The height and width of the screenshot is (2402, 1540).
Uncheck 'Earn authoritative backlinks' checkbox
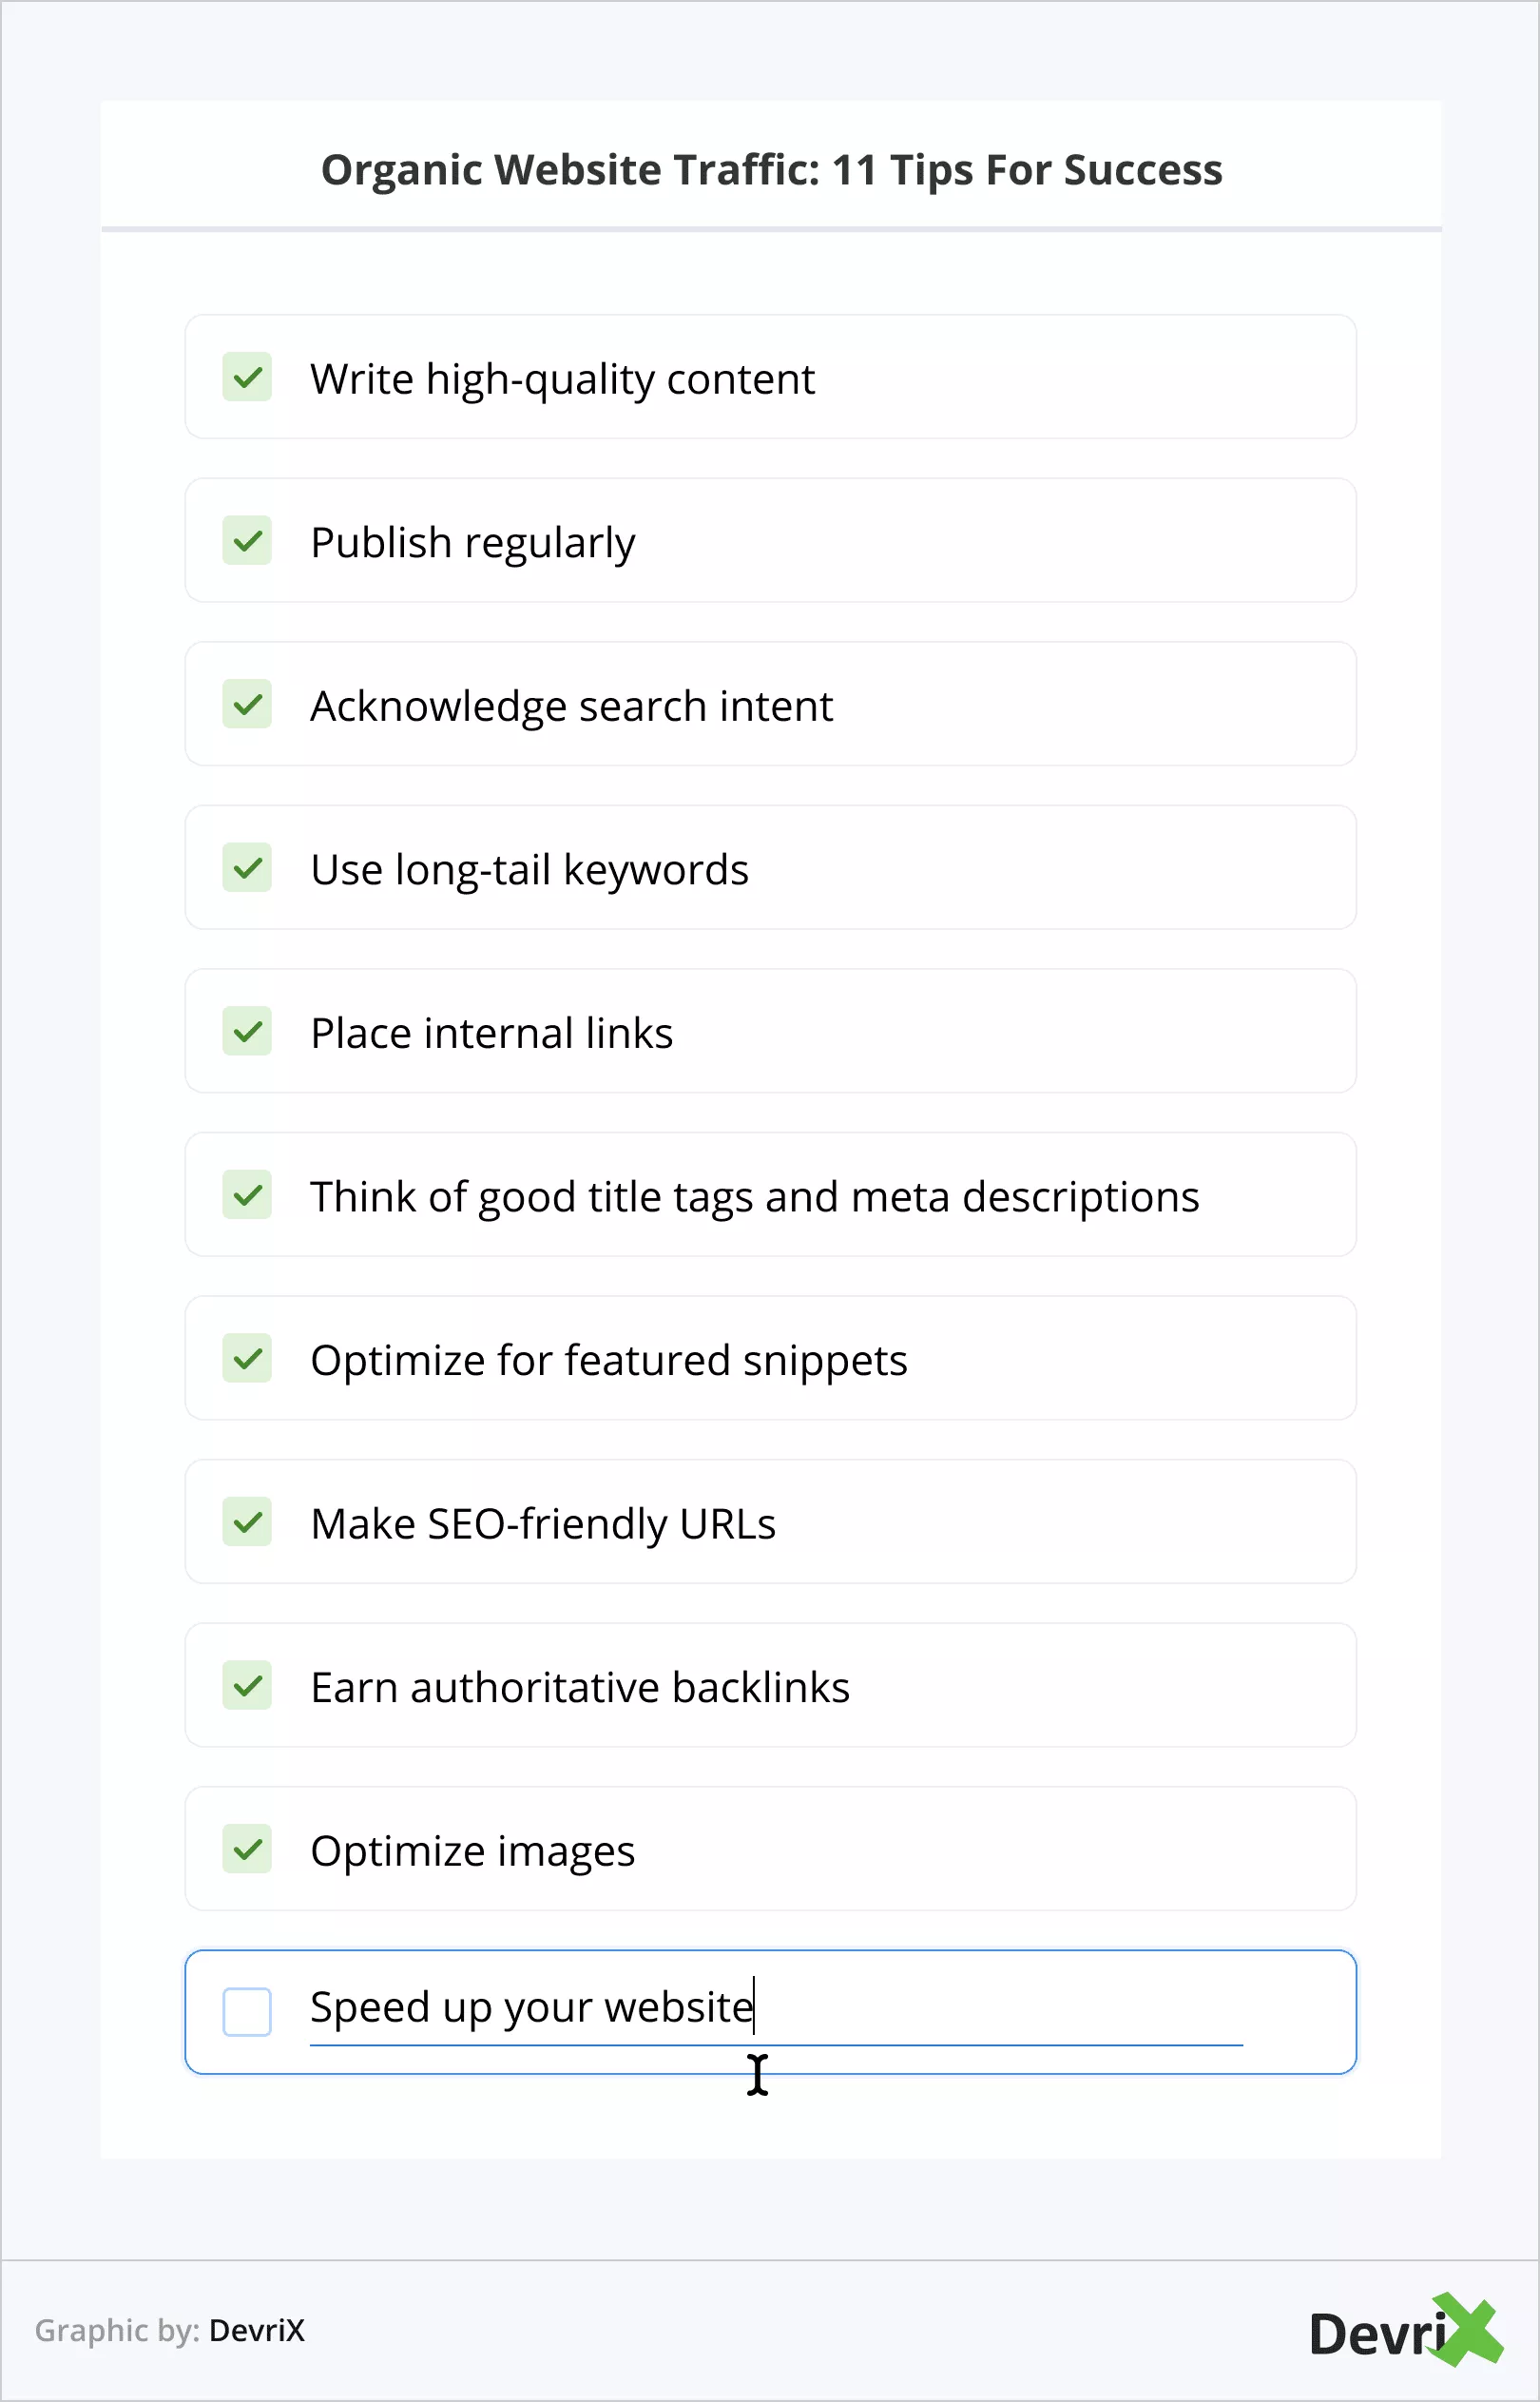click(247, 1685)
